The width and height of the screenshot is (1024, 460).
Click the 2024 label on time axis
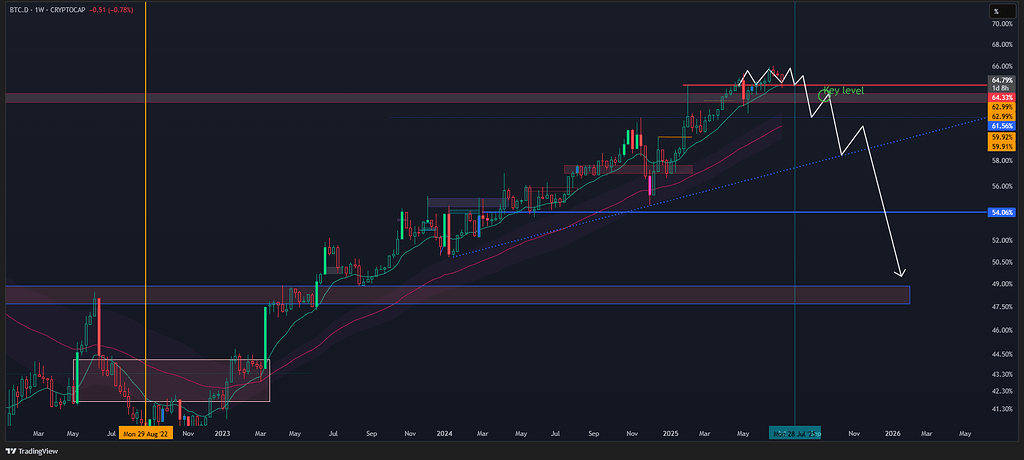(x=445, y=433)
